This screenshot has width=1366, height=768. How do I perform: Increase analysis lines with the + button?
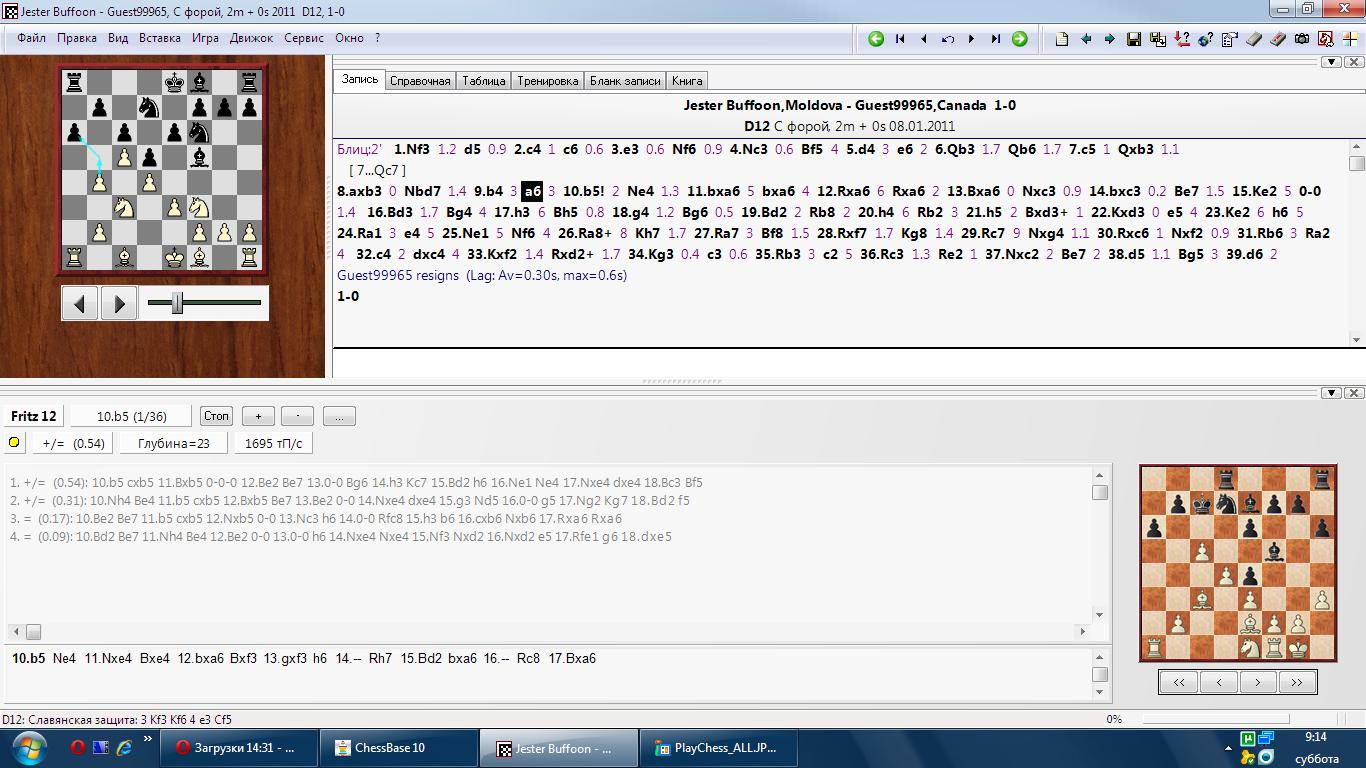pos(258,416)
